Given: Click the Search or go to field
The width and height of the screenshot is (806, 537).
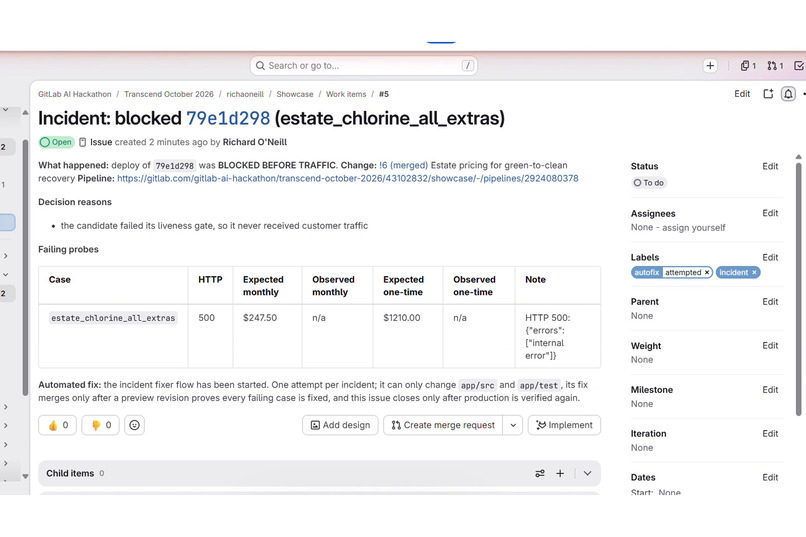Looking at the screenshot, I should [x=363, y=66].
